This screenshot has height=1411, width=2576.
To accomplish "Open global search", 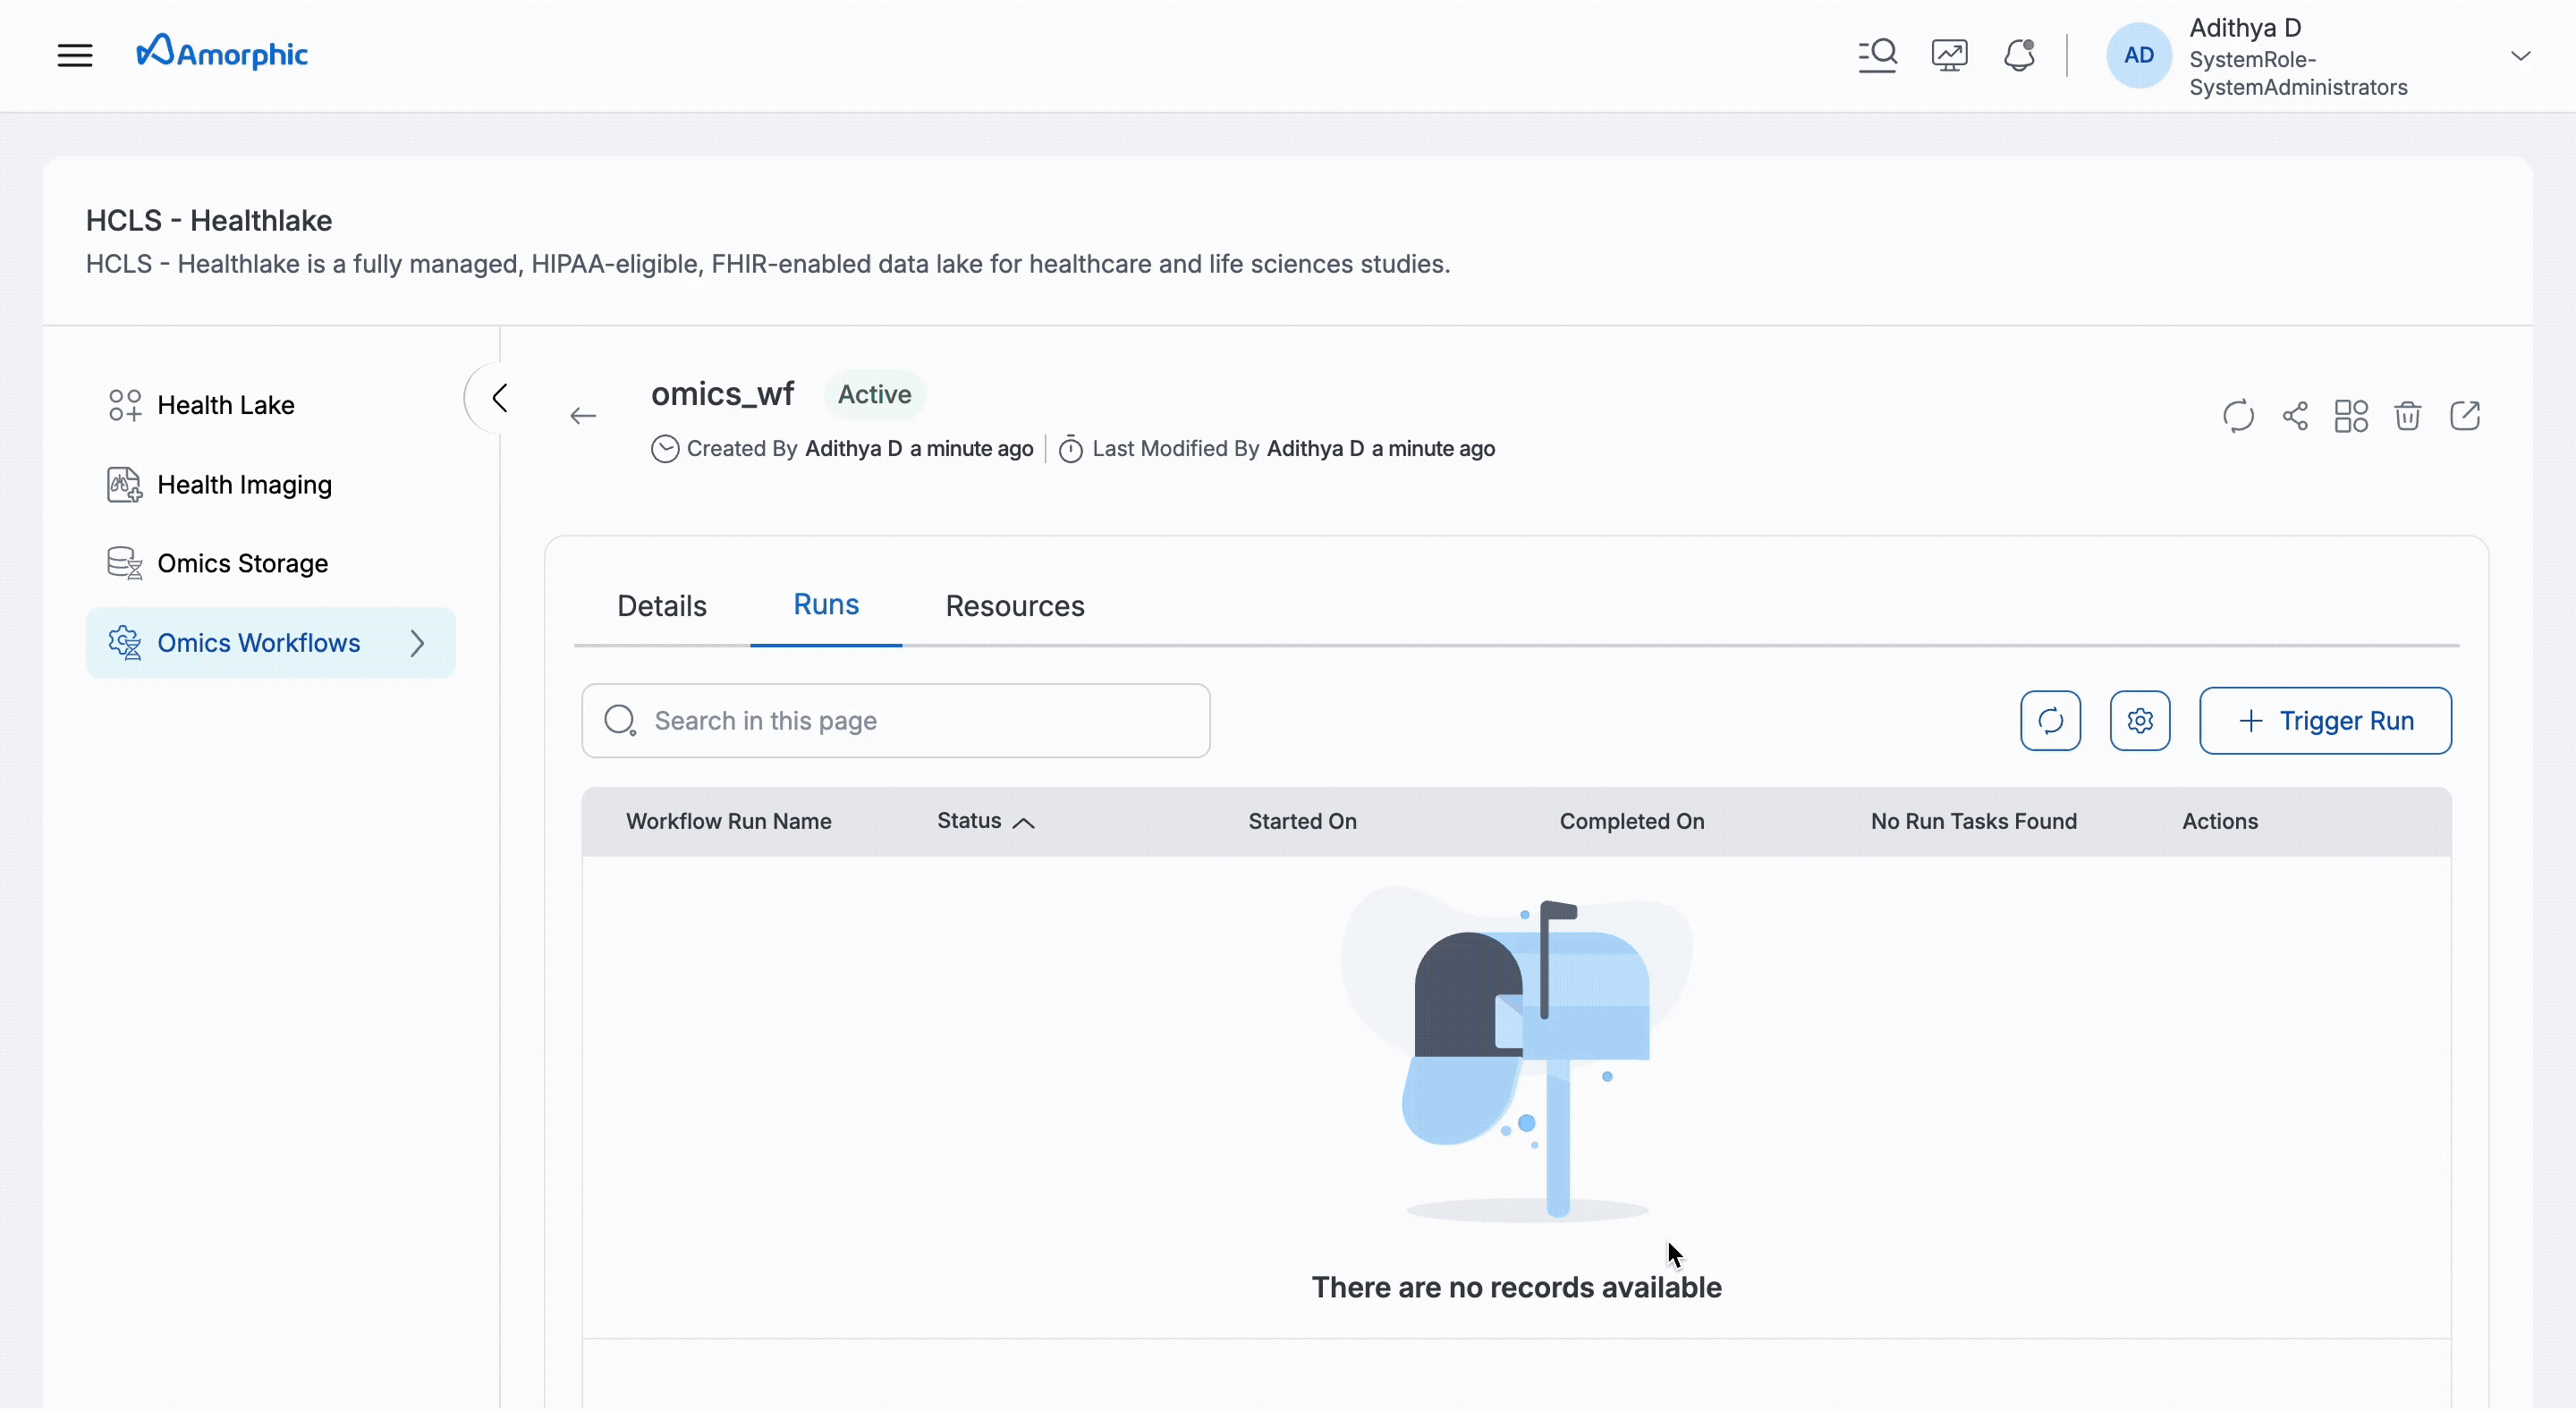I will click(x=1876, y=55).
